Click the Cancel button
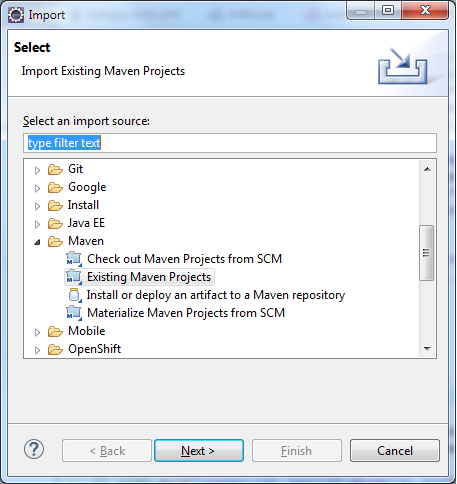This screenshot has height=484, width=457. (395, 451)
